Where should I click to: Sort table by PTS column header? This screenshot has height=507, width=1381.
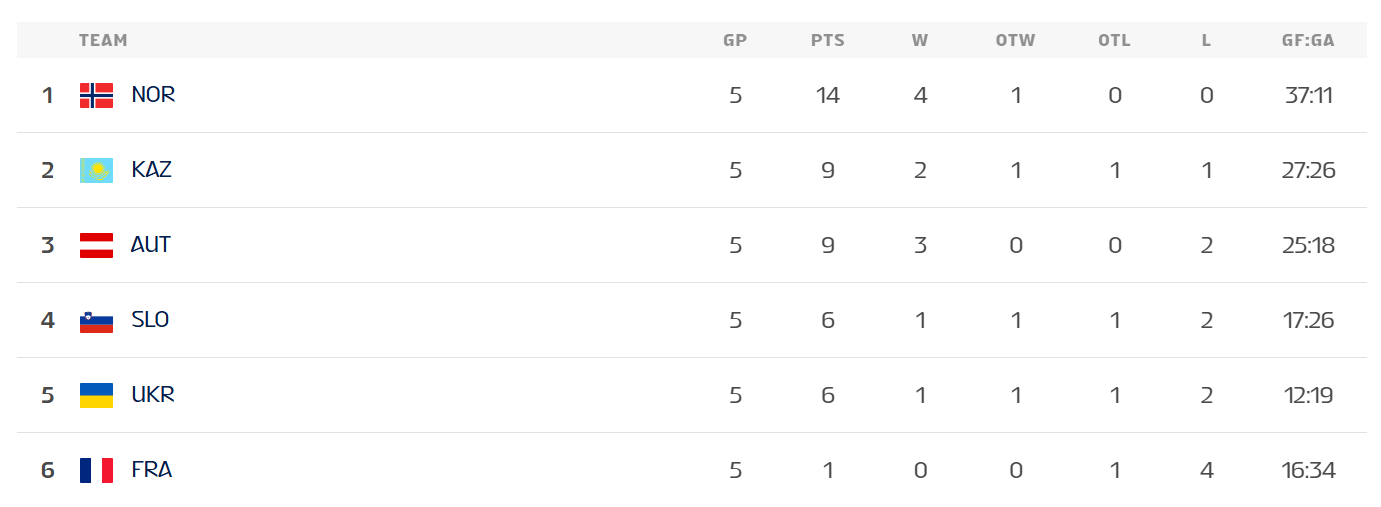click(x=827, y=41)
